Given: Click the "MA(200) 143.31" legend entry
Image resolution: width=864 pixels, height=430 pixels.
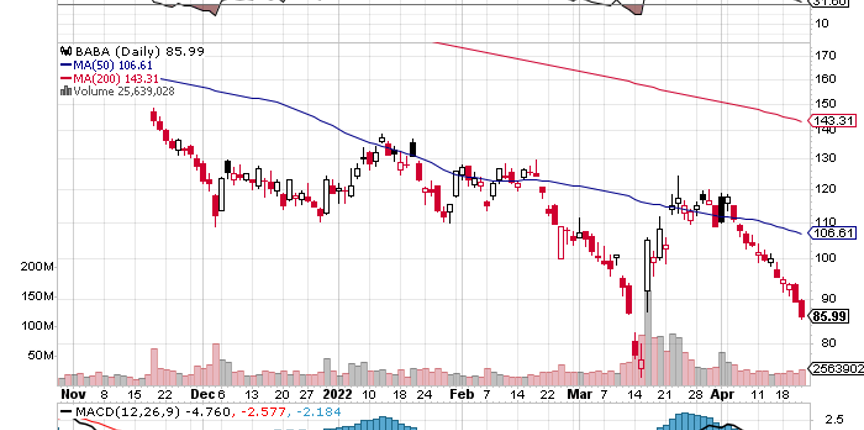Looking at the screenshot, I should pos(116,78).
